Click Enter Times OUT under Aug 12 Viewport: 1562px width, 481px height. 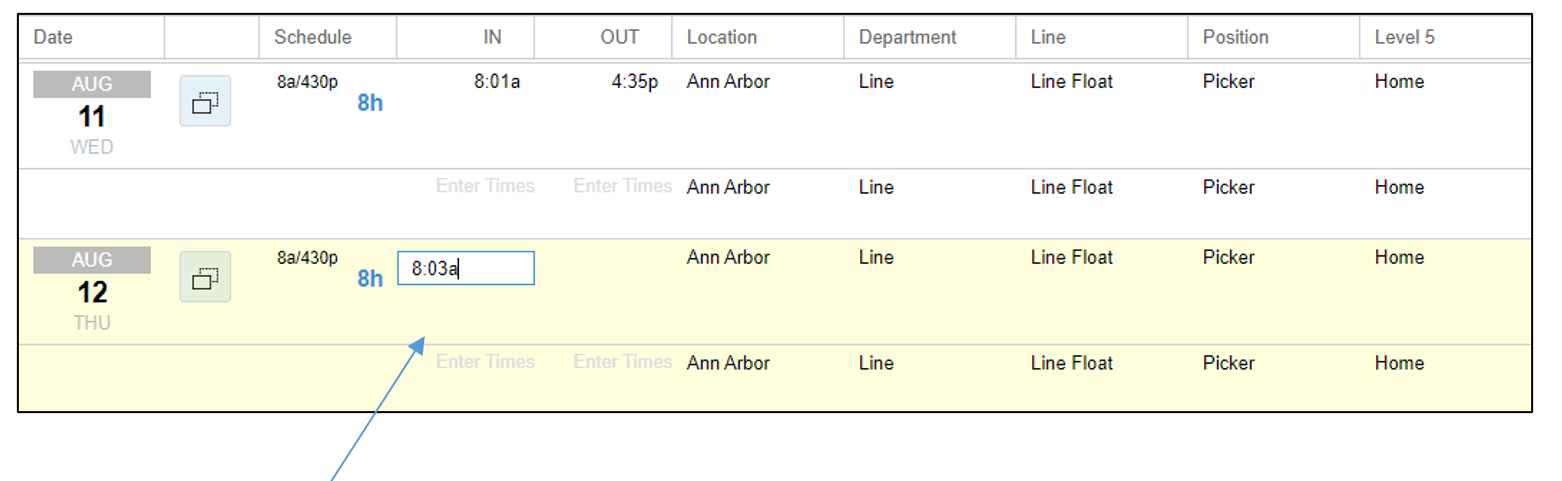(x=623, y=361)
